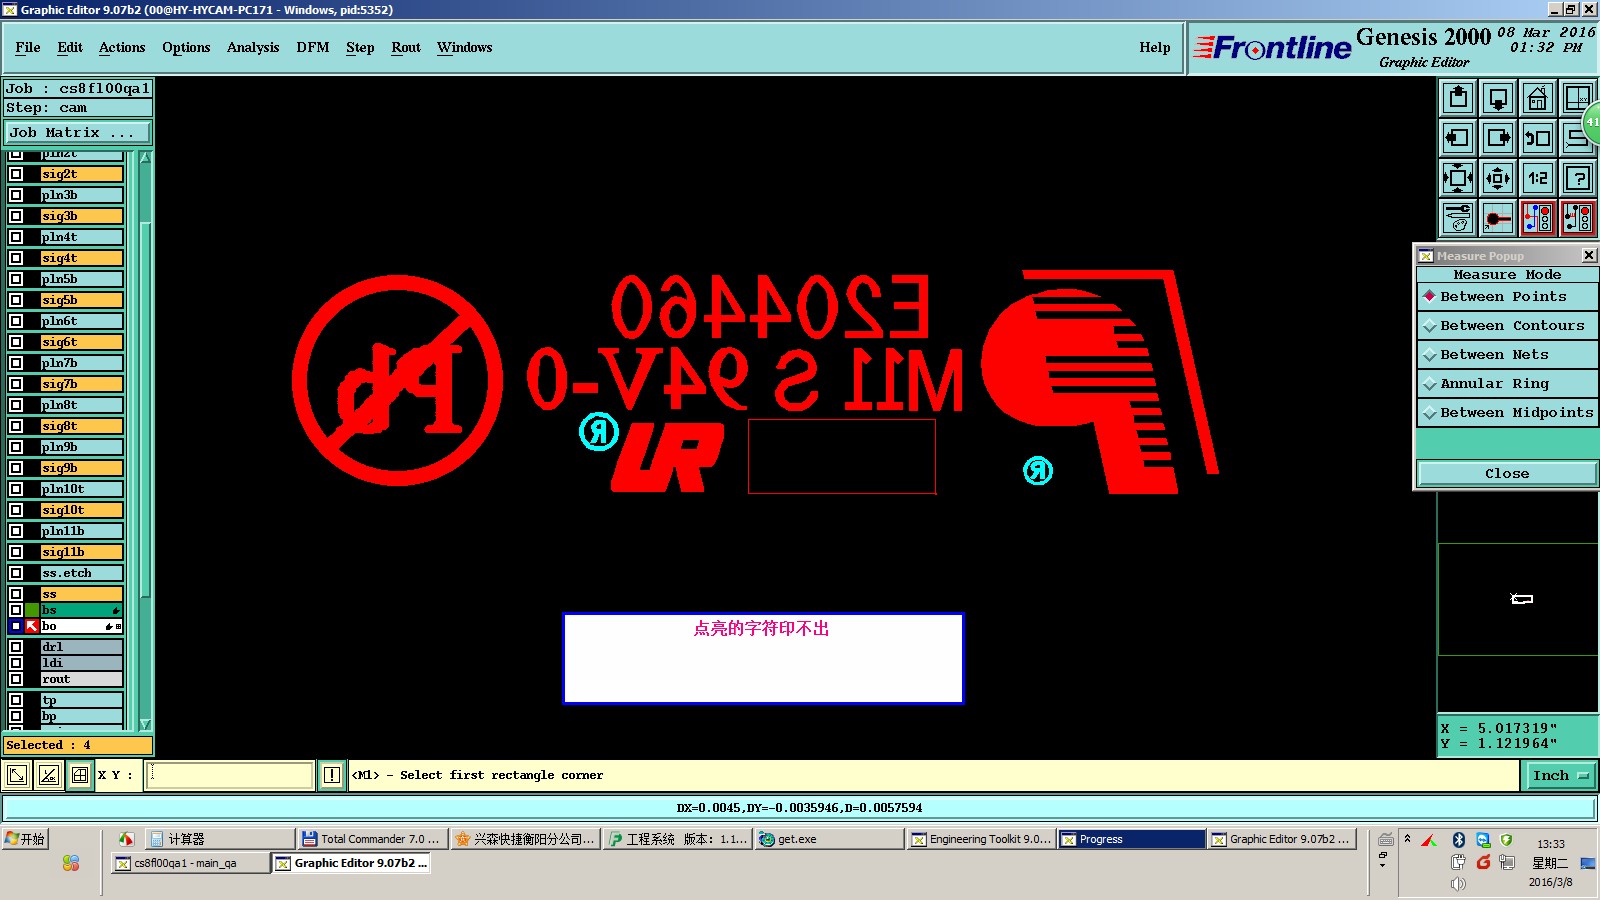
Task: Click the pan left view icon
Action: point(1458,138)
